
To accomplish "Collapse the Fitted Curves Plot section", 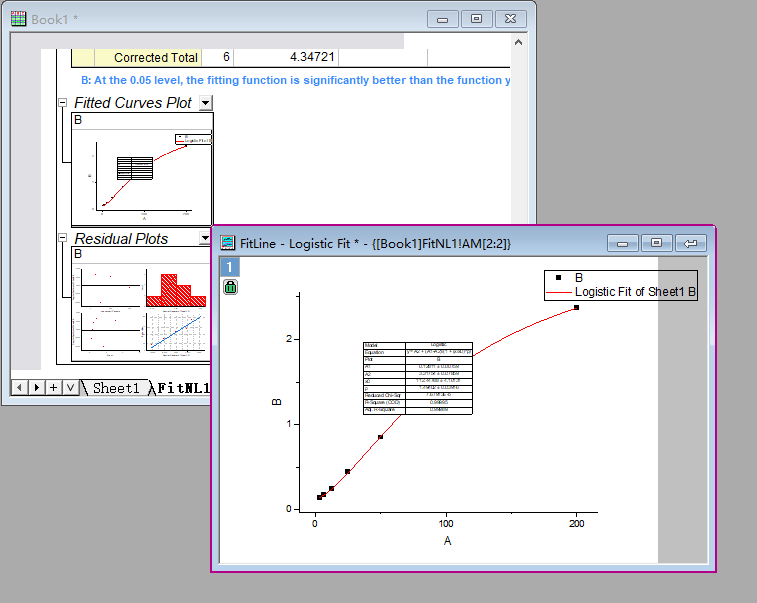I will pyautogui.click(x=63, y=102).
